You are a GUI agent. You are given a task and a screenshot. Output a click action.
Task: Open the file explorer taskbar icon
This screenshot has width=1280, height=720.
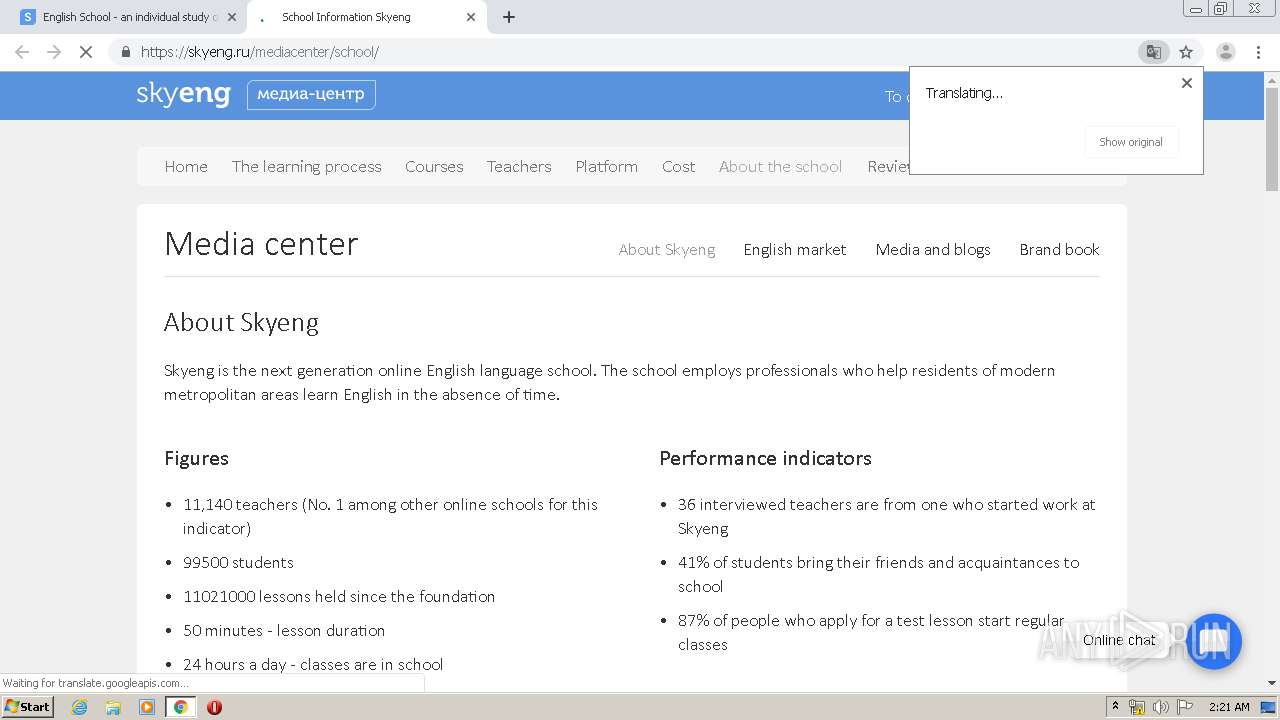coord(113,707)
